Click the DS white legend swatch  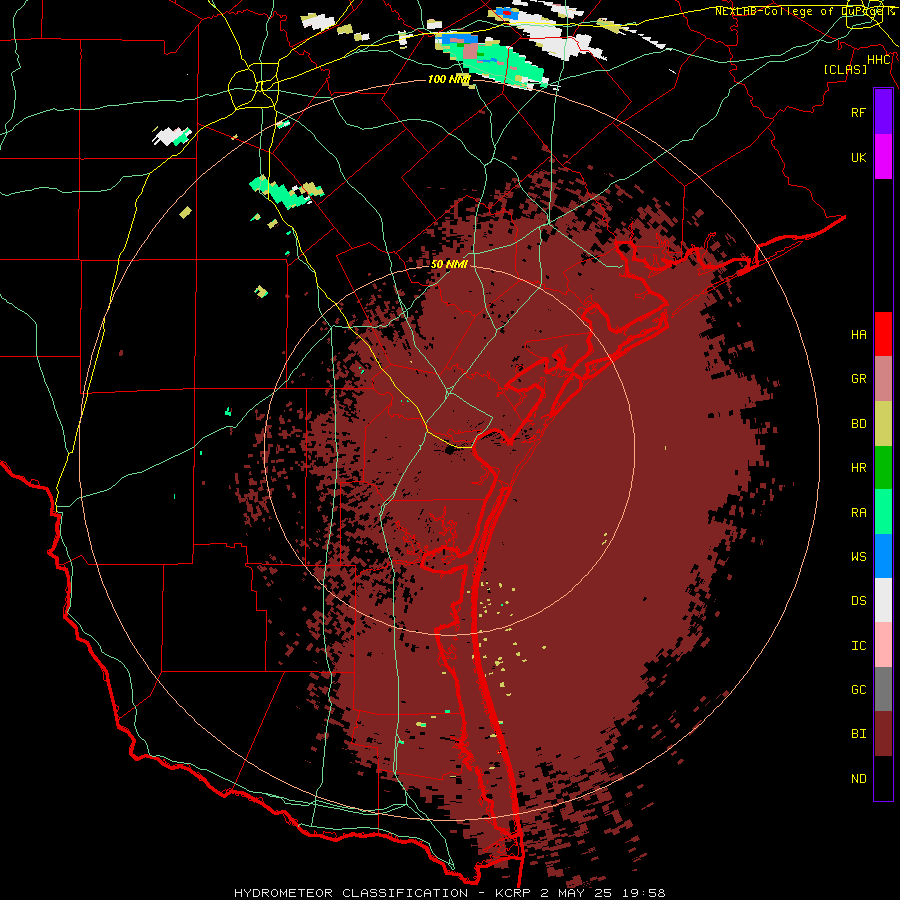click(883, 600)
